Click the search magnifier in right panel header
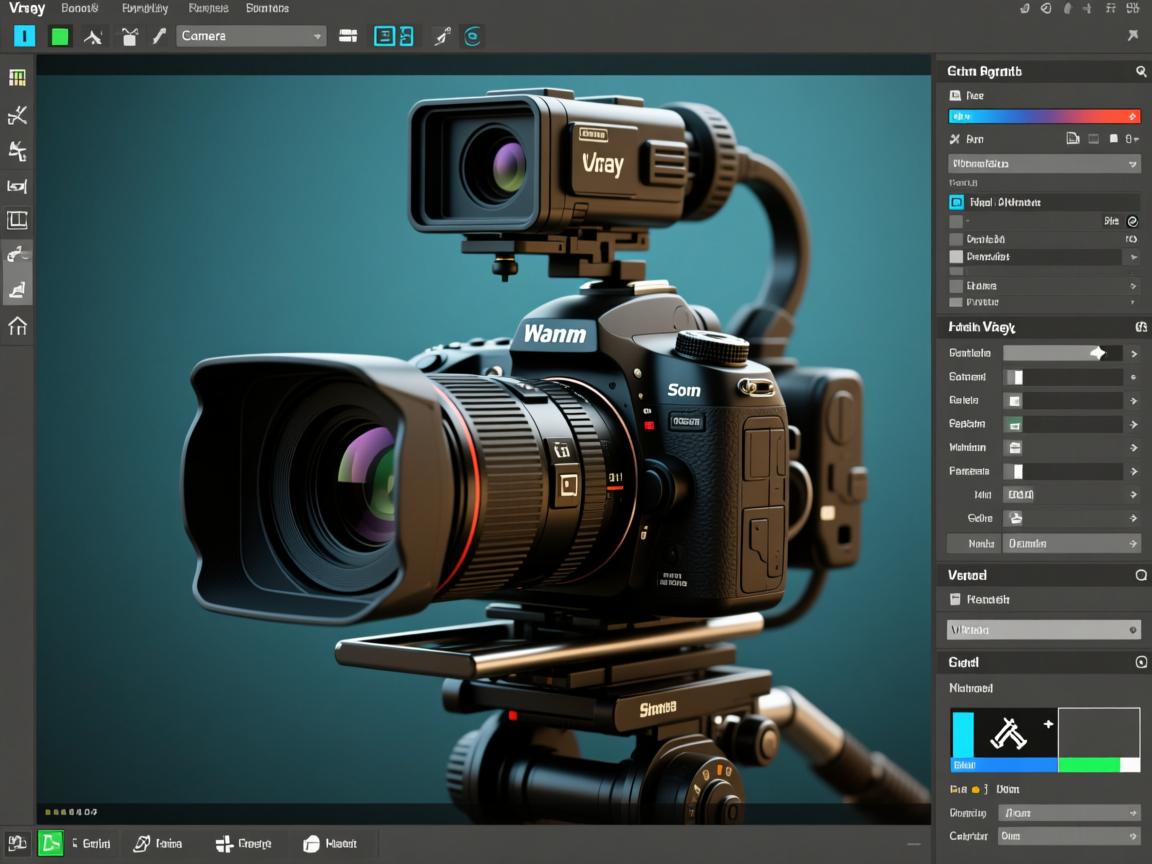Viewport: 1152px width, 864px height. [x=1141, y=71]
